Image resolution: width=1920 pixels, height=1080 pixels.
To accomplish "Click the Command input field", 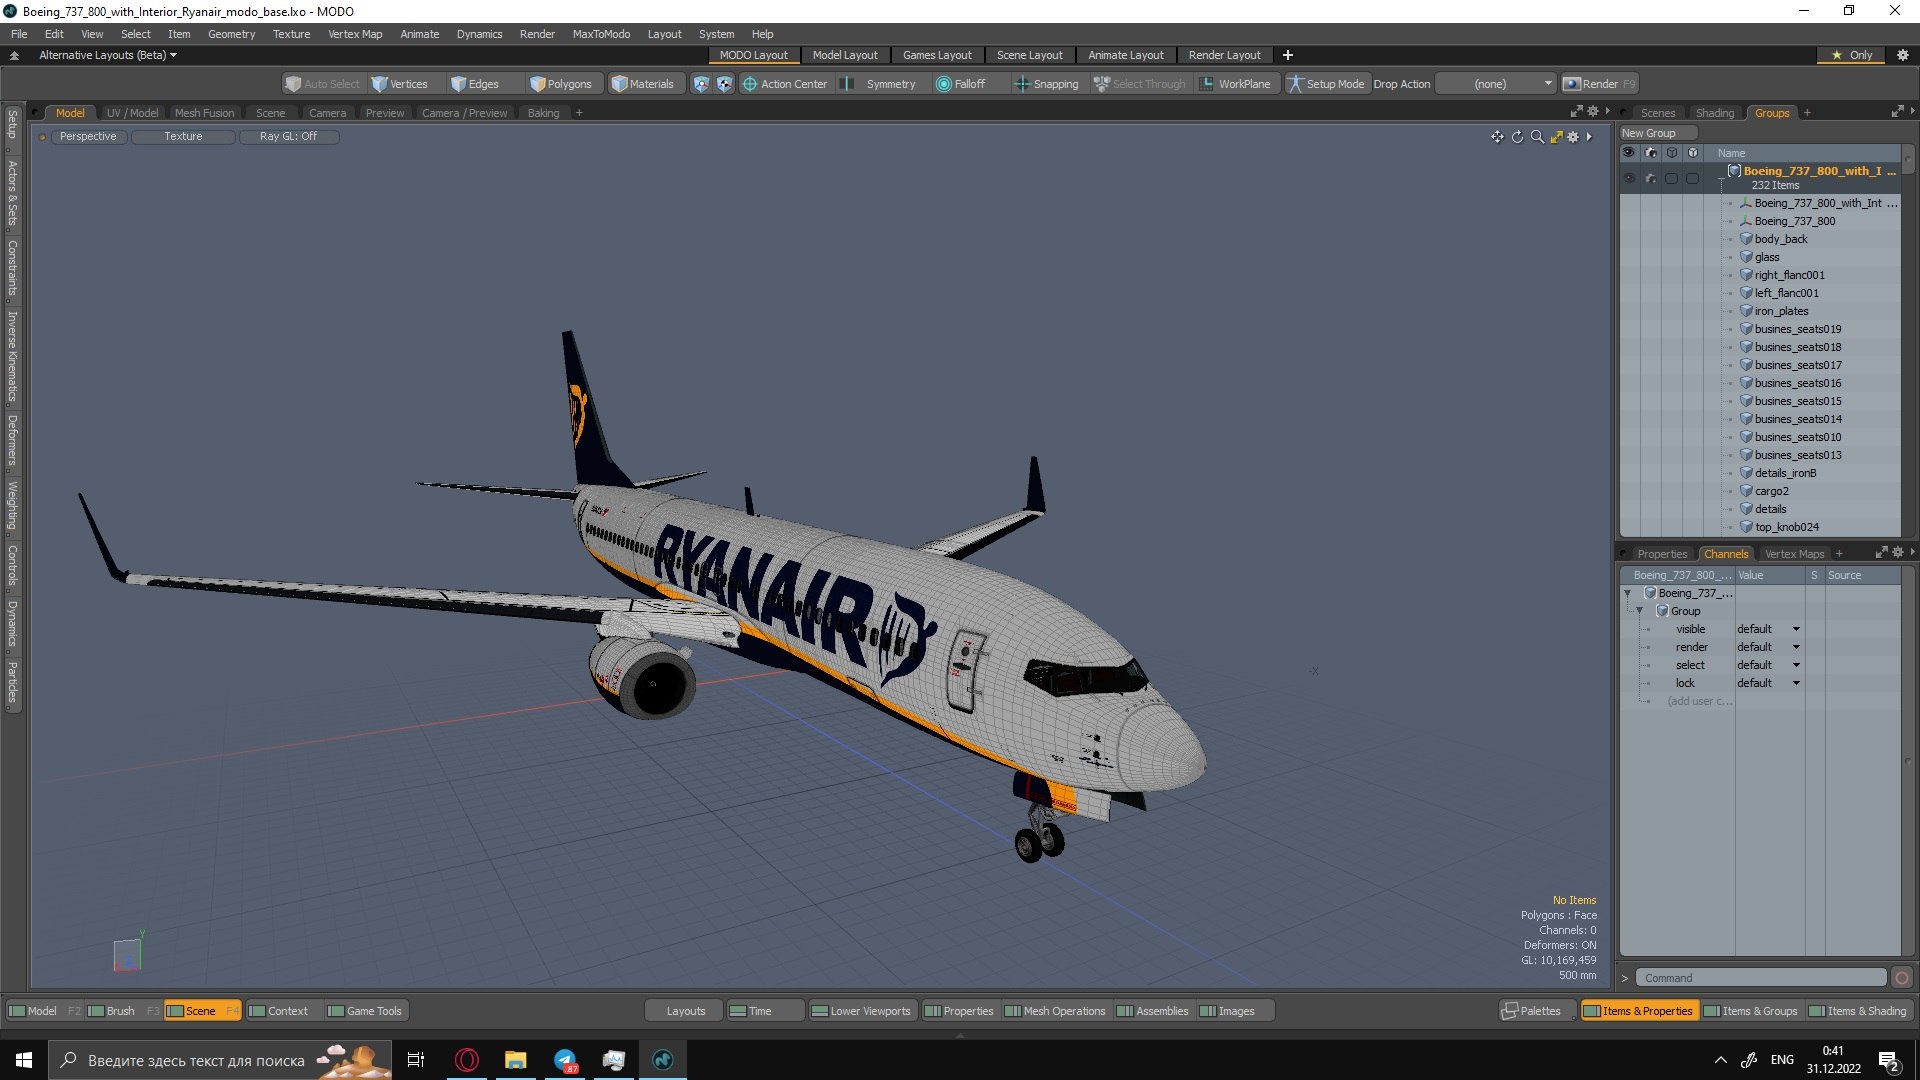I will (1761, 978).
